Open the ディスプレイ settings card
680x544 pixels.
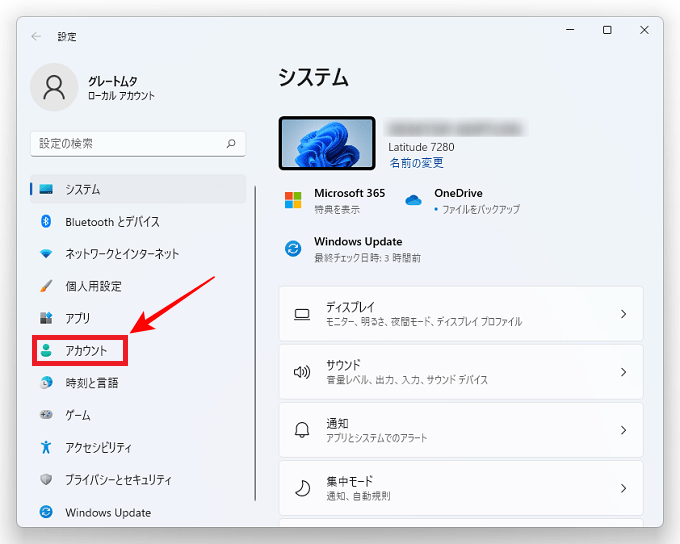point(461,314)
